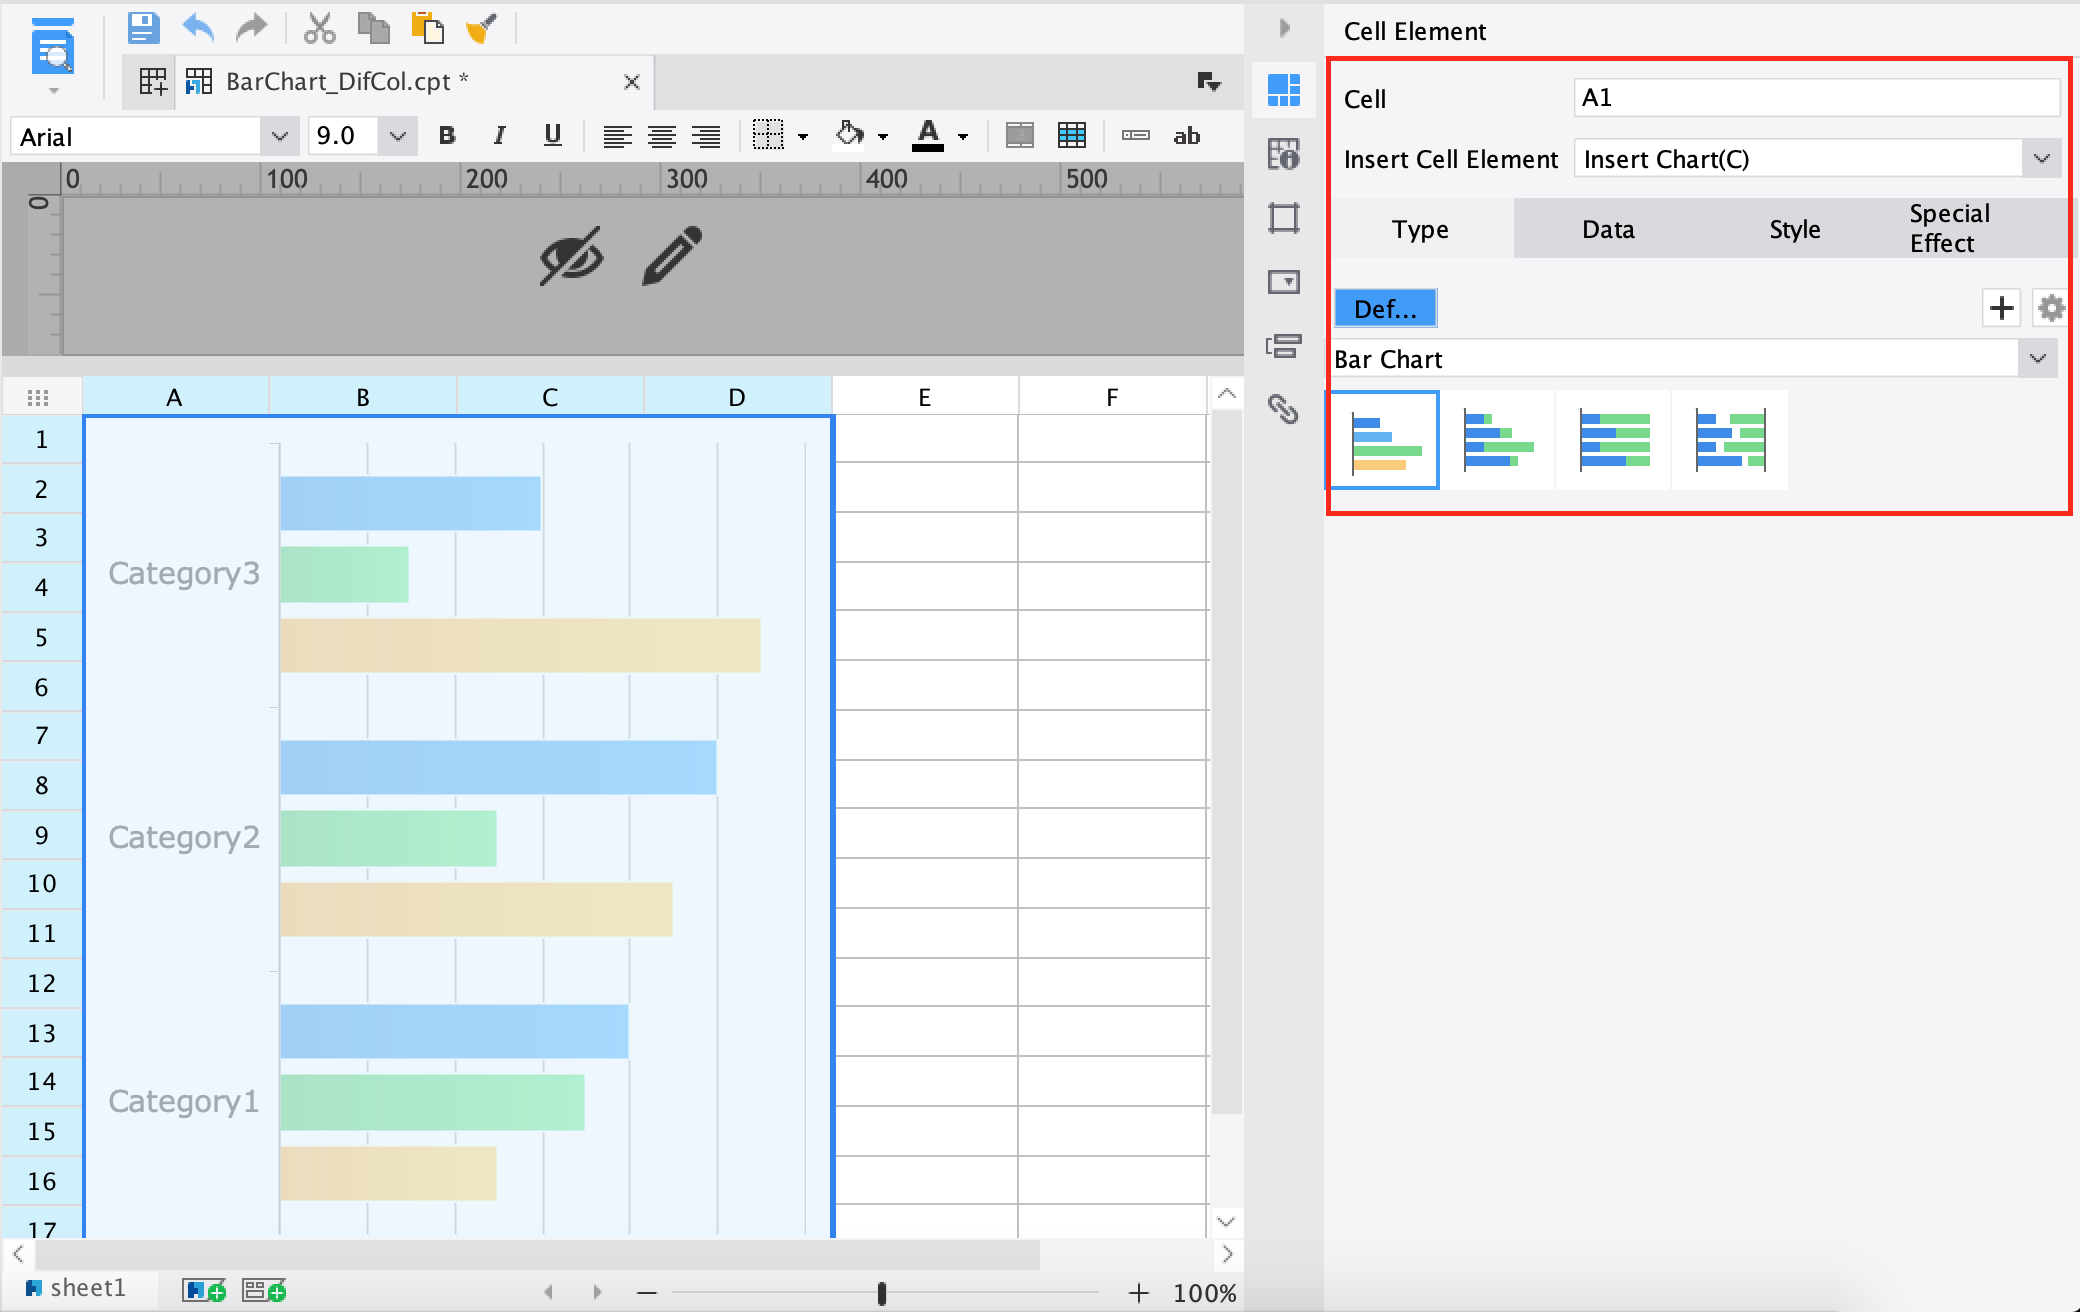Open the hyperlink panel in the right sidebar
The width and height of the screenshot is (2080, 1312).
pos(1283,410)
